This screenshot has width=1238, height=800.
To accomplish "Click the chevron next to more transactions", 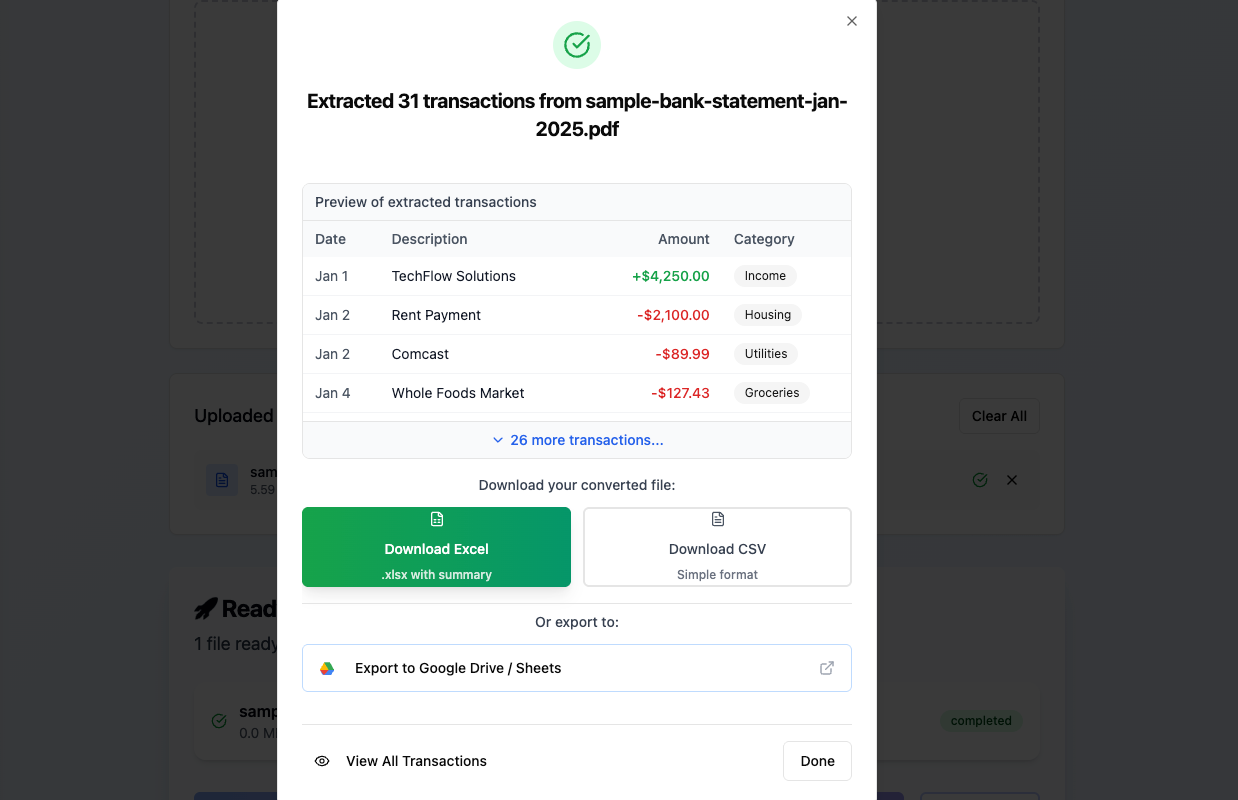I will [x=498, y=440].
